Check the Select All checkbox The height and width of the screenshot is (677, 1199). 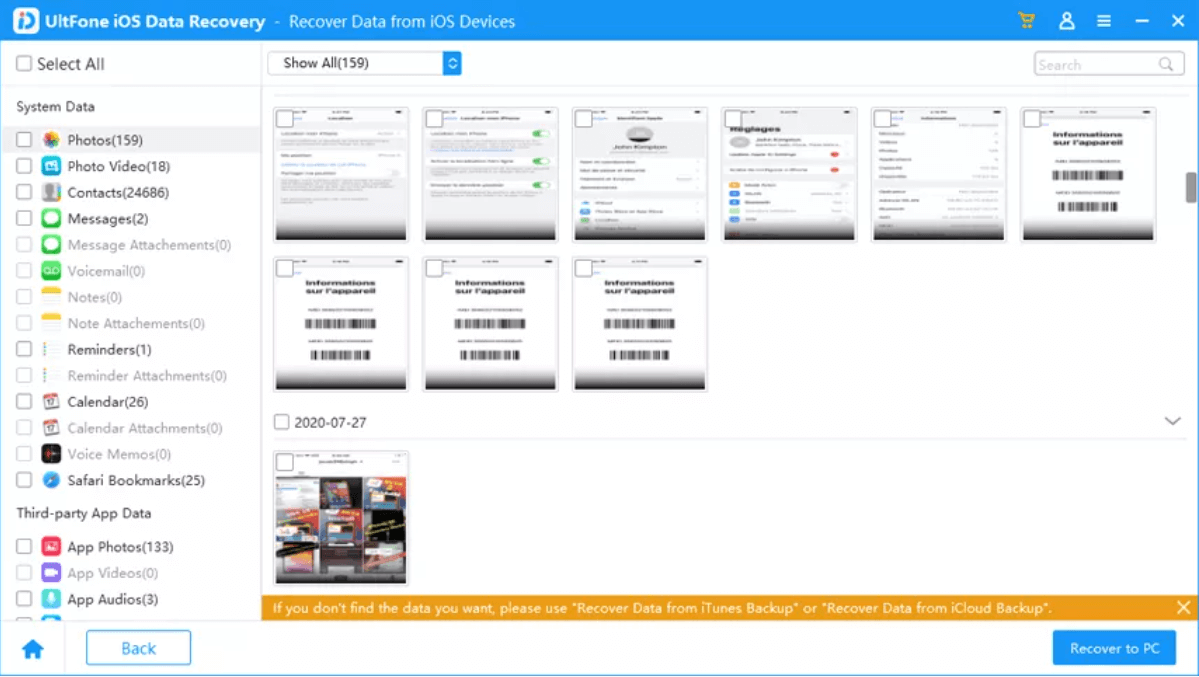pos(22,63)
